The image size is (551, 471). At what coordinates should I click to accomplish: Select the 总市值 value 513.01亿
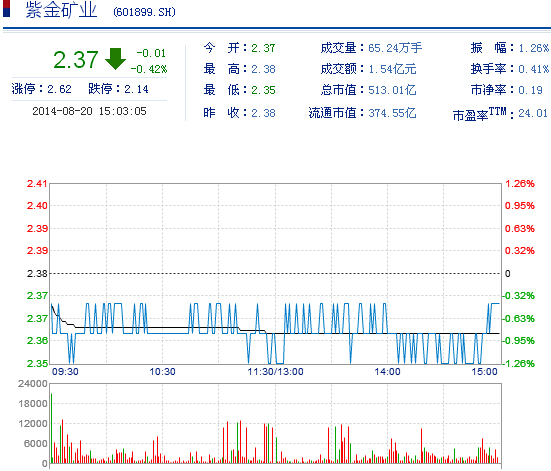point(392,90)
